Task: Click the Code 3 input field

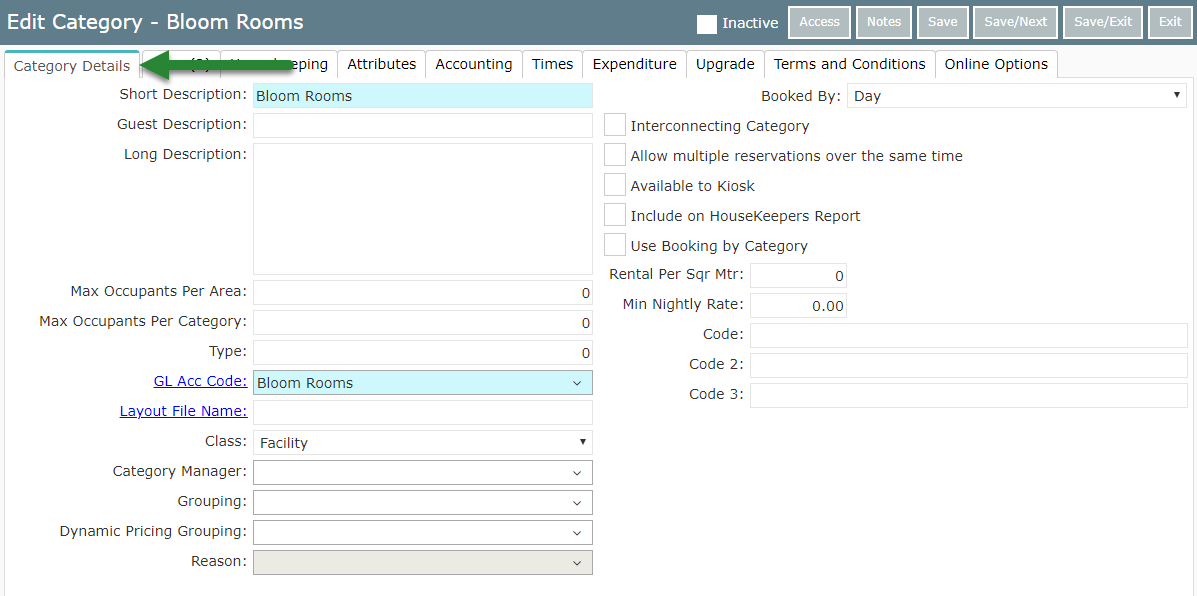Action: click(969, 395)
